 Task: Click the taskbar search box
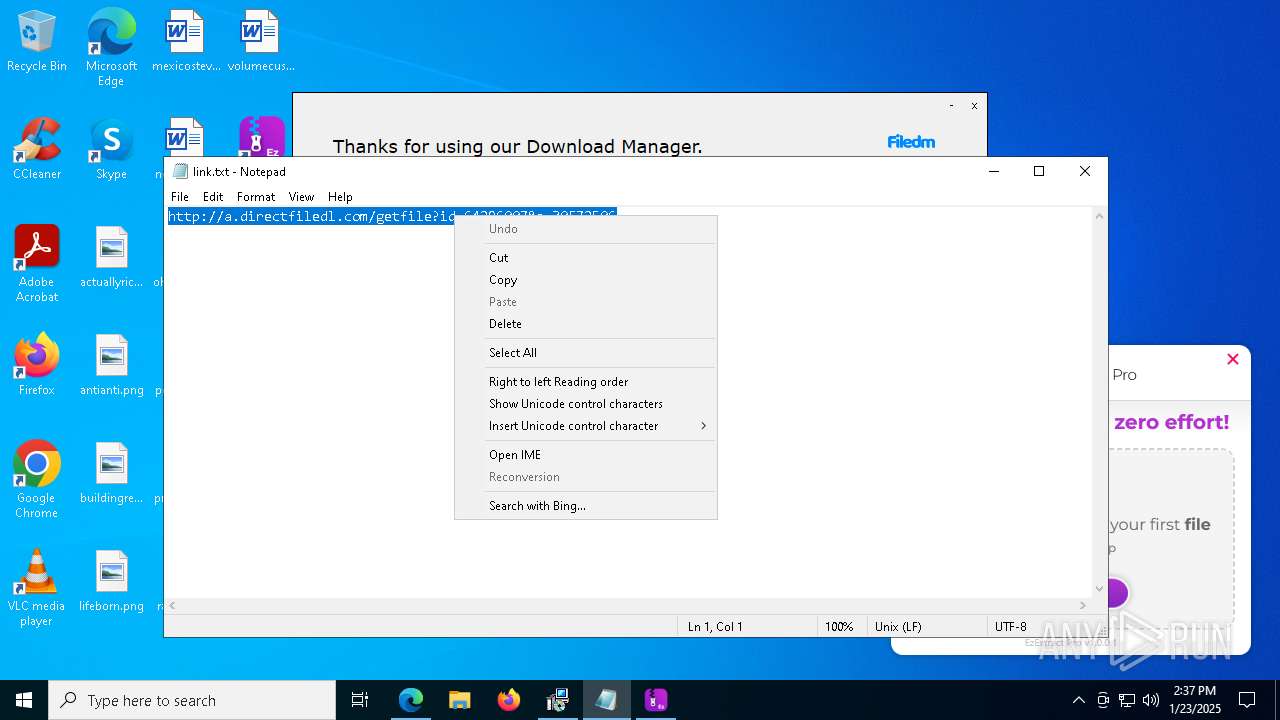[x=192, y=700]
